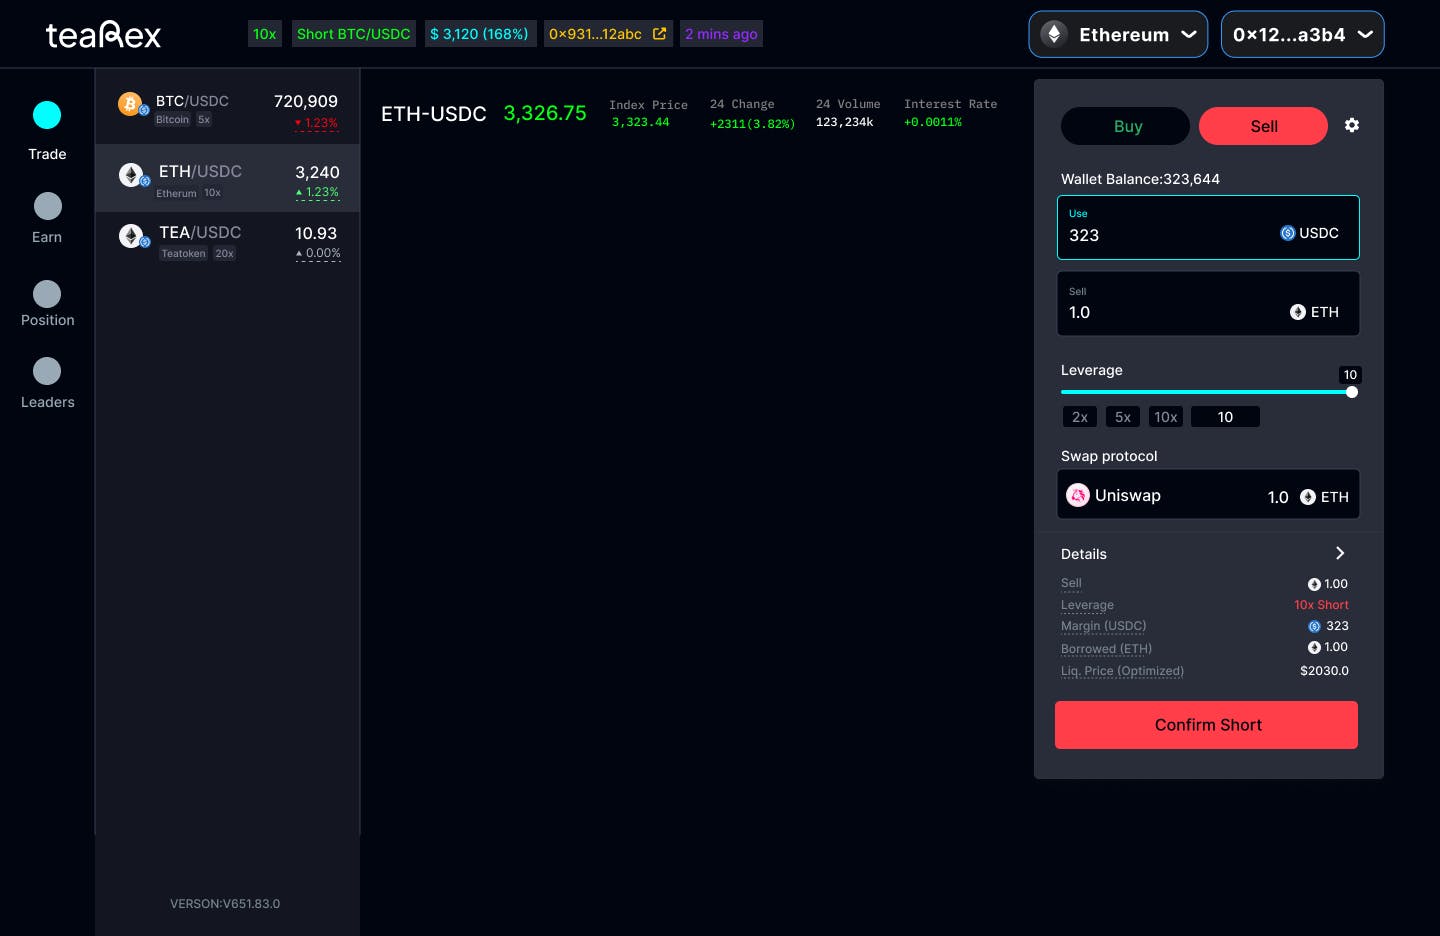
Task: Click the BTC price 720,909
Action: coord(306,101)
